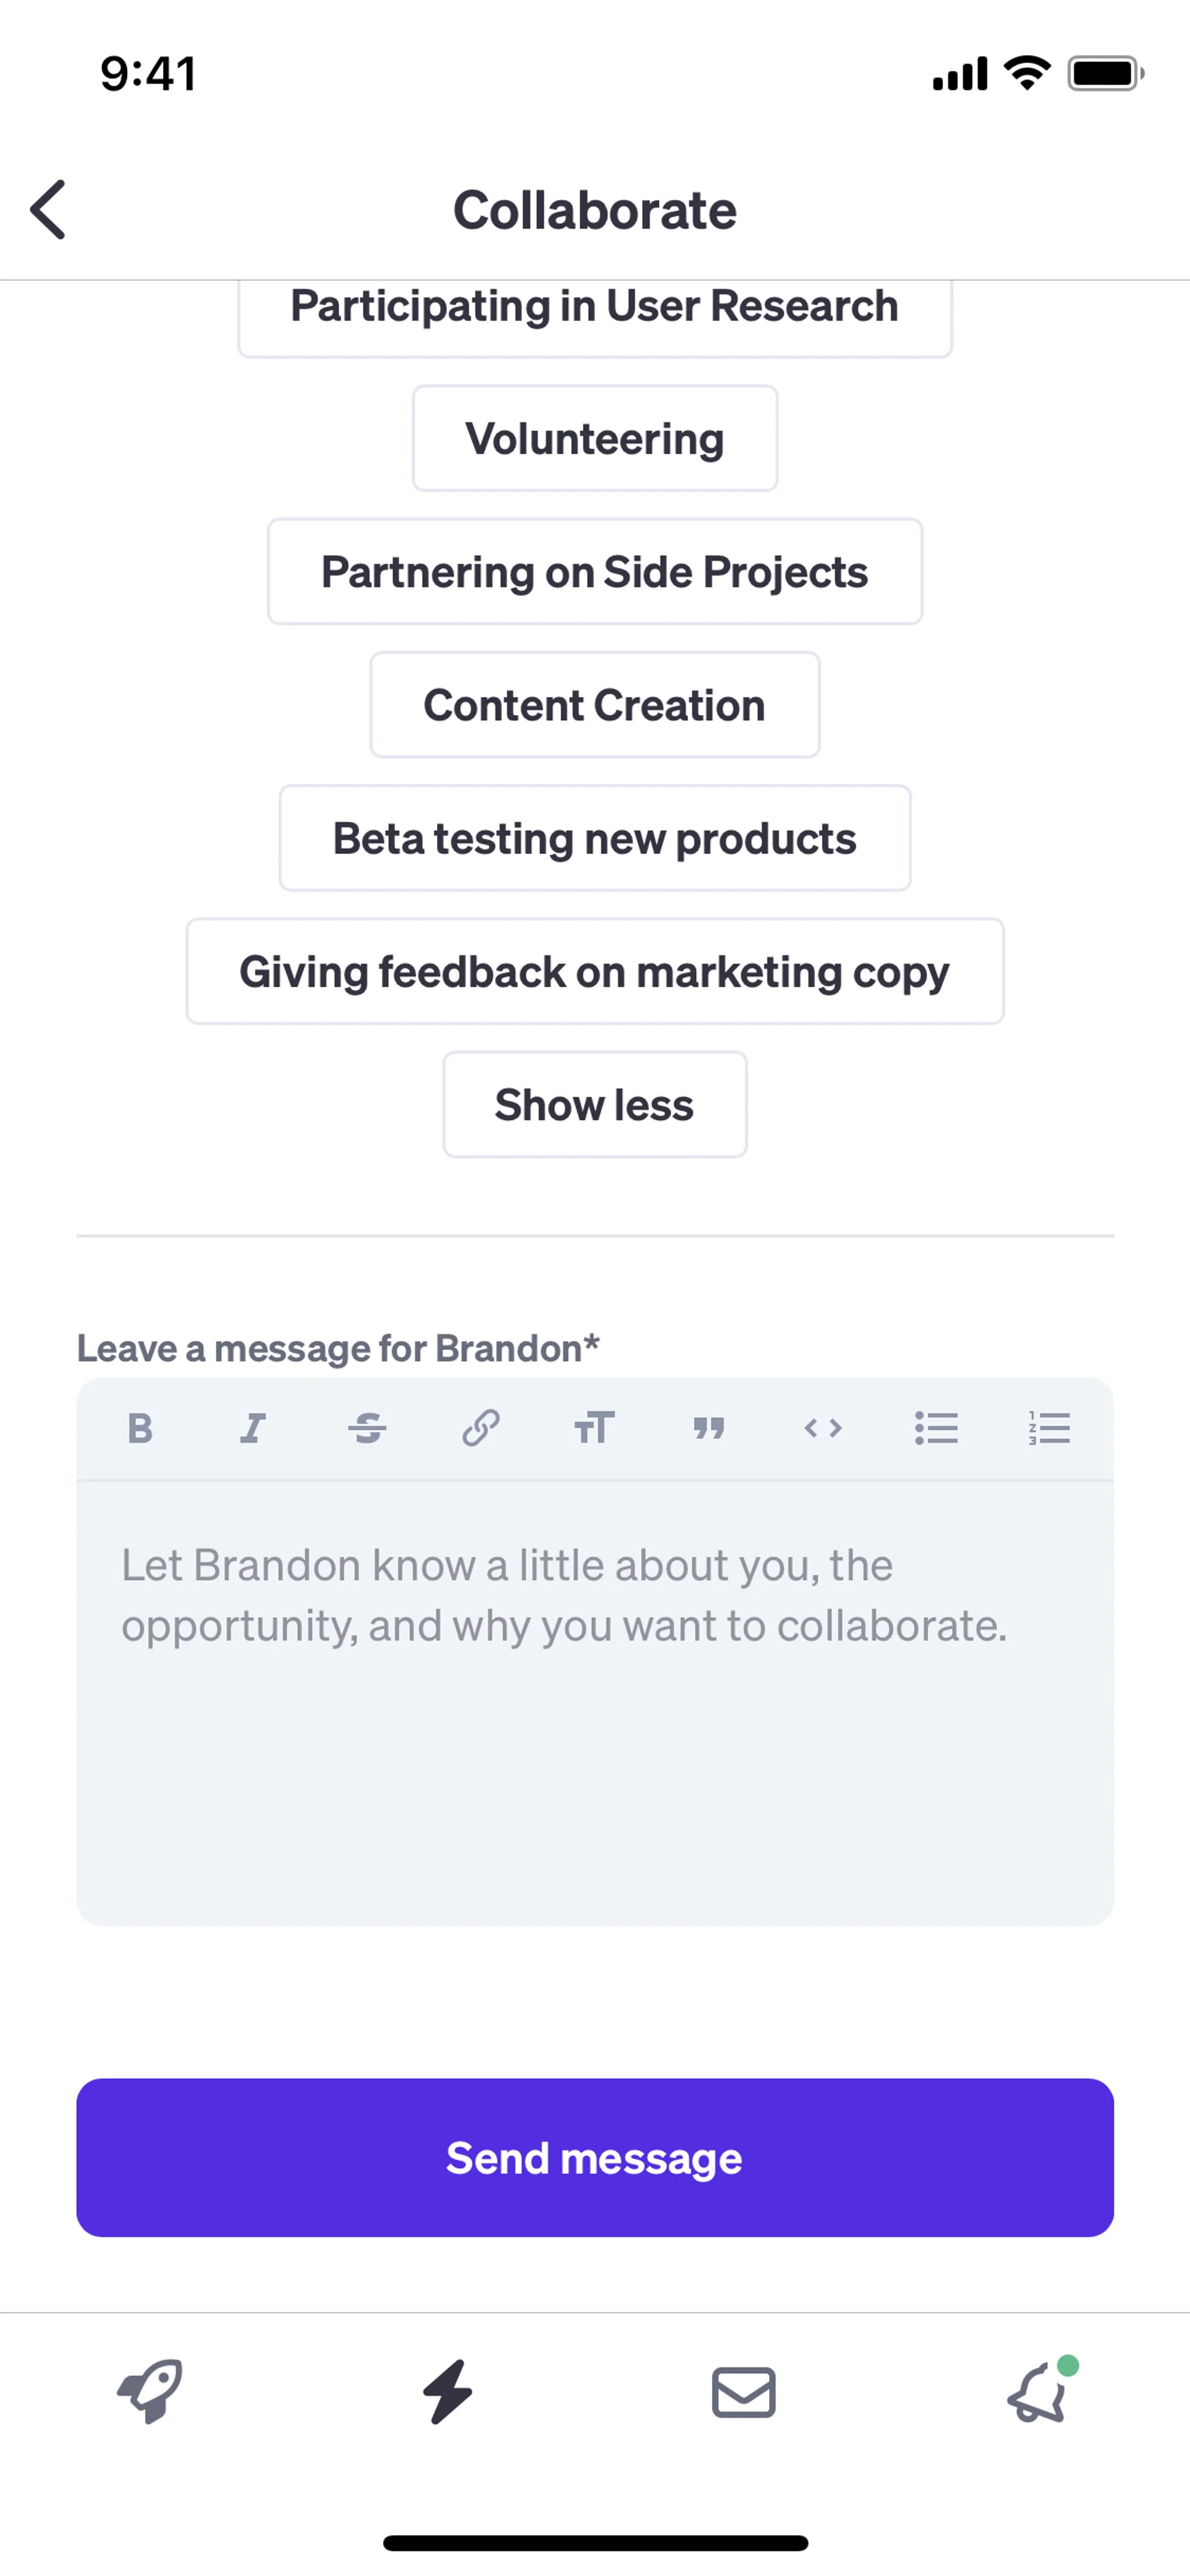
Task: Insert a block quote
Action: pos(708,1428)
